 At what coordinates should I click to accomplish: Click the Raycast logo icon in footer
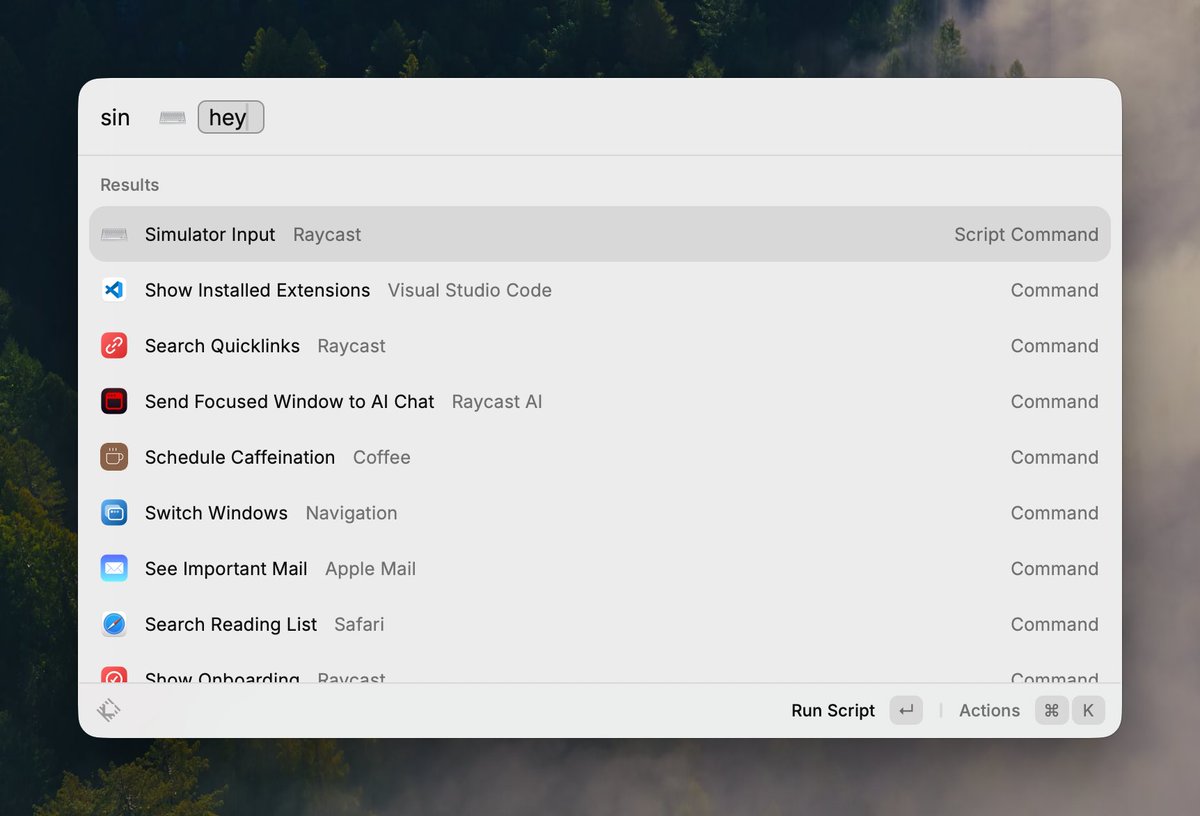click(x=109, y=710)
